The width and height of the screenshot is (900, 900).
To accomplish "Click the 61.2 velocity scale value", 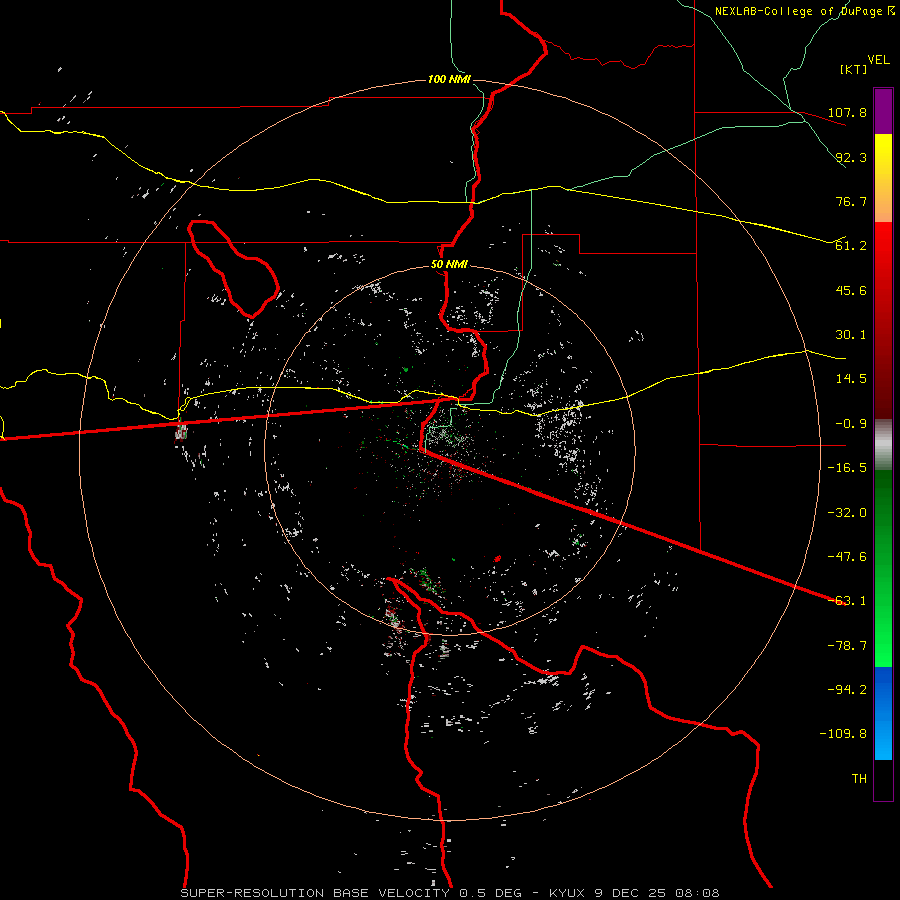I will click(x=851, y=246).
